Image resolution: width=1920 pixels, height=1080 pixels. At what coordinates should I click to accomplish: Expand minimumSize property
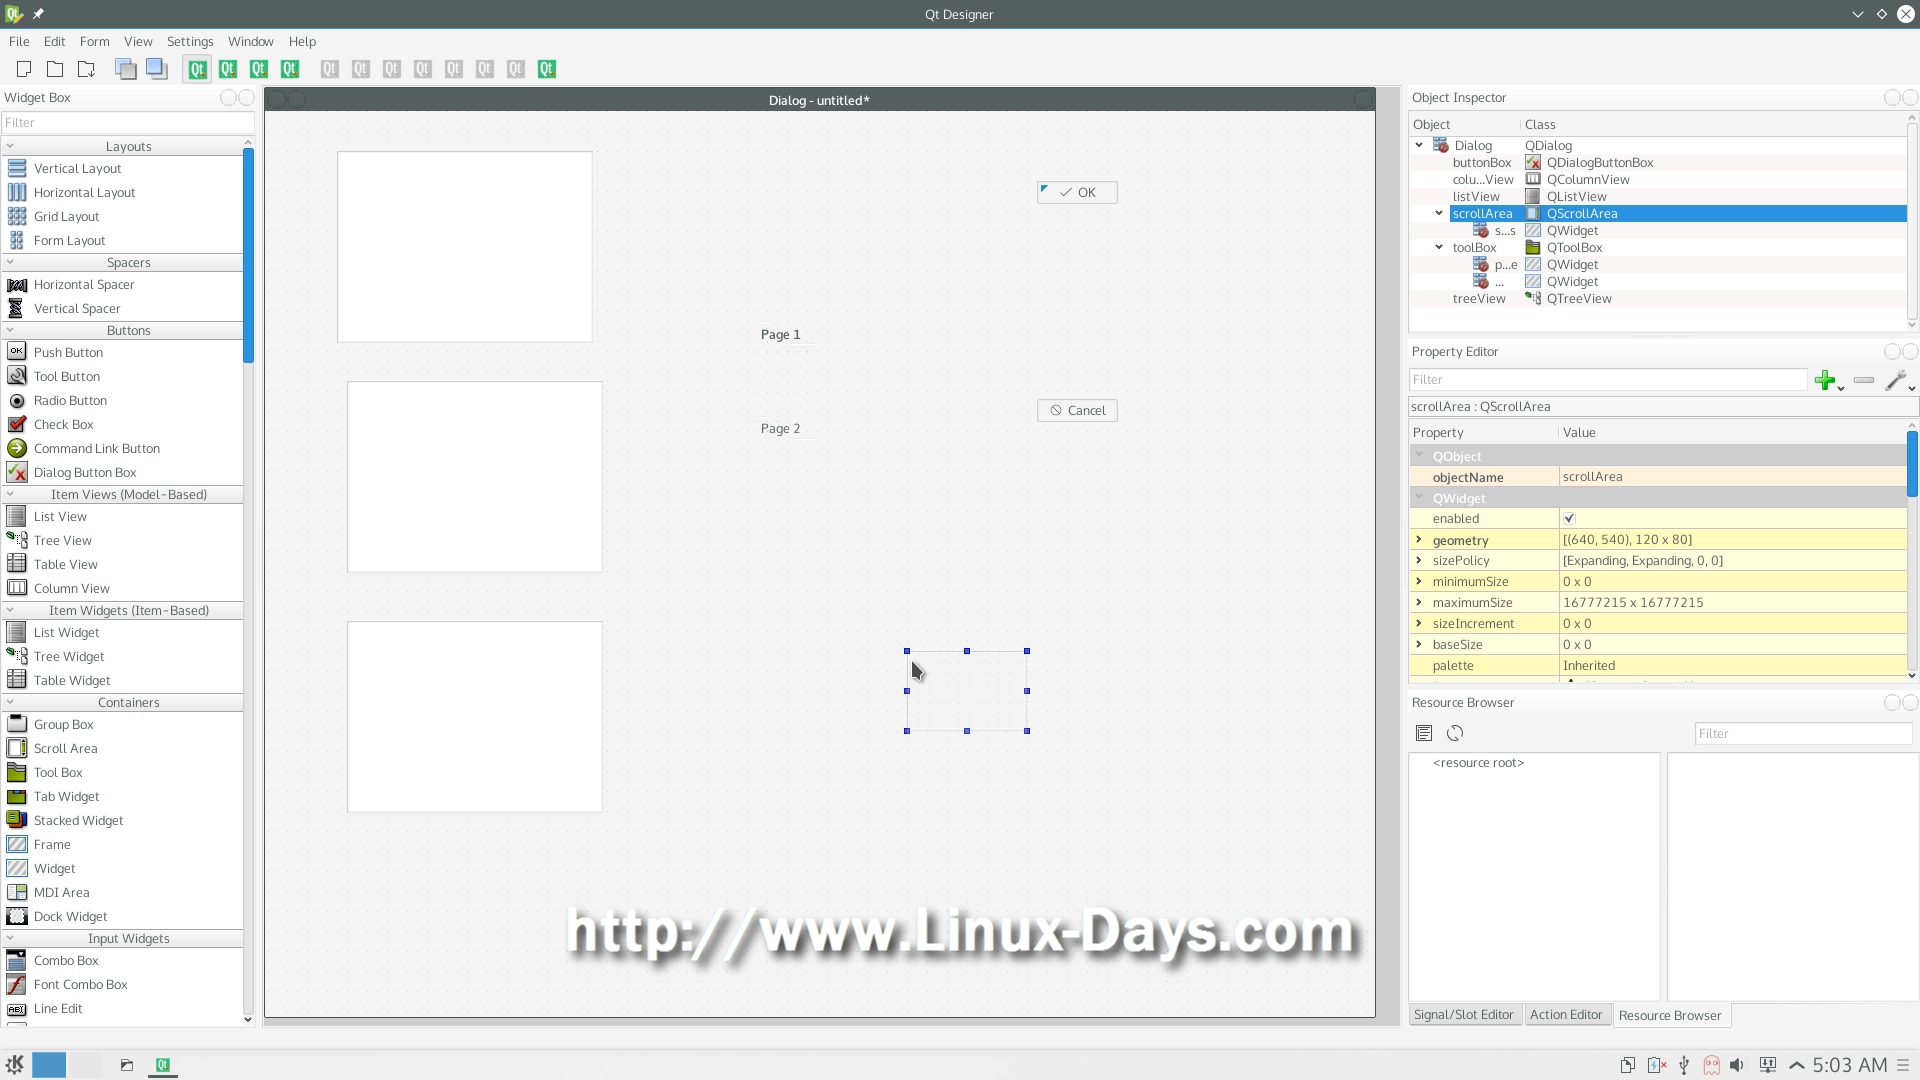point(1418,581)
